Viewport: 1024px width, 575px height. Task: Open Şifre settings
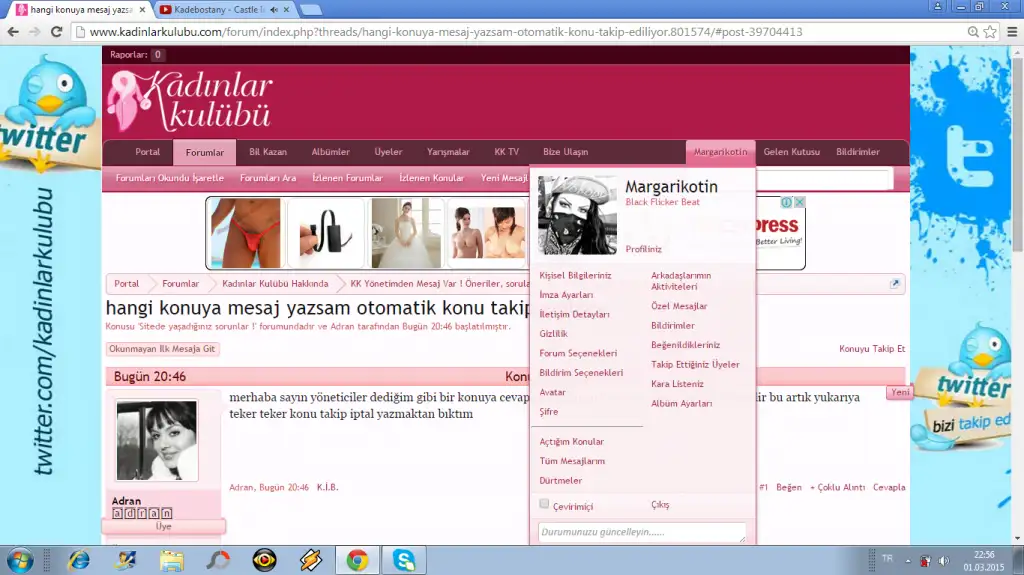click(x=549, y=412)
